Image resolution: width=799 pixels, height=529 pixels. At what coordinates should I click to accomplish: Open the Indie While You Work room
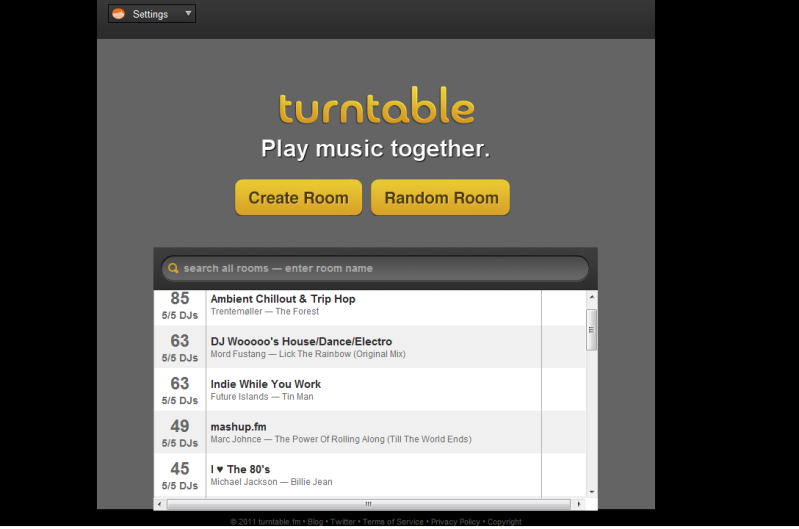point(265,384)
